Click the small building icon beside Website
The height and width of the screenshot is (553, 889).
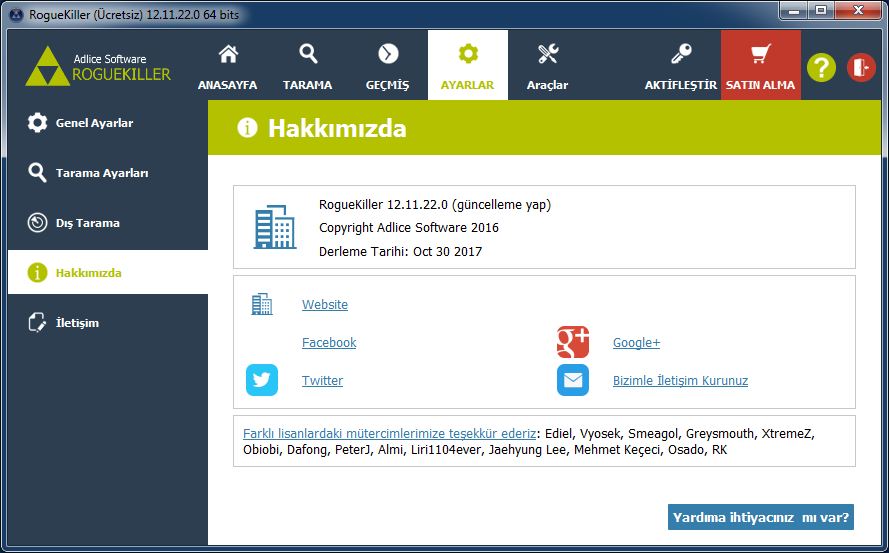[262, 304]
